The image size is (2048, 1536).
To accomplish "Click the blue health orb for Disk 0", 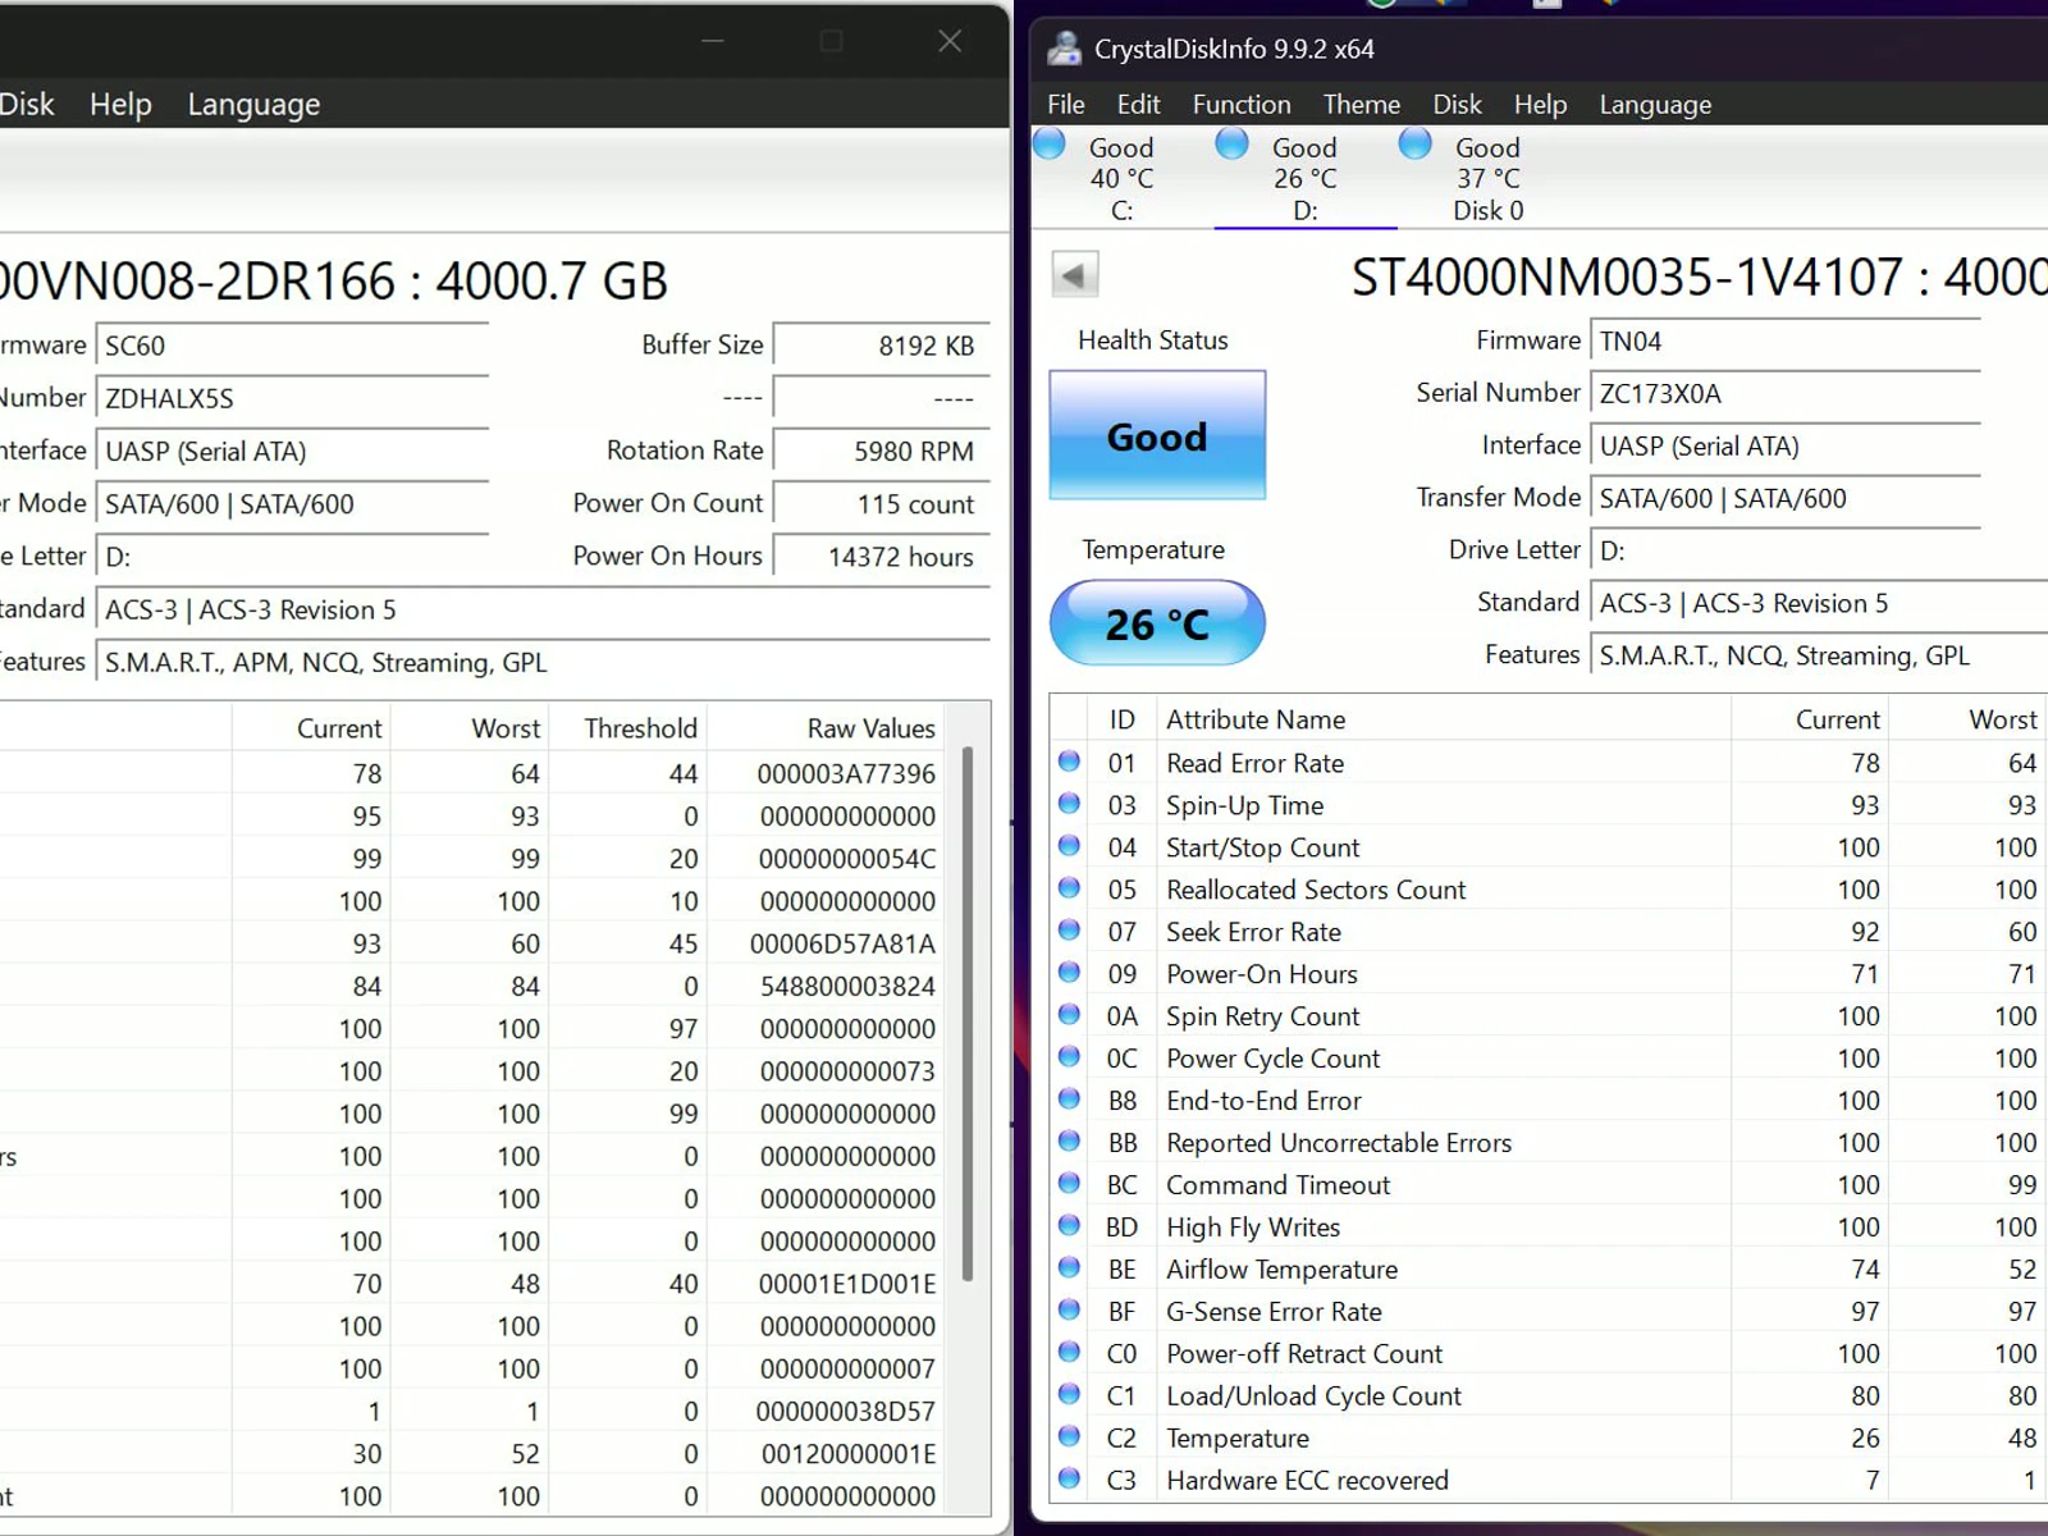I will pyautogui.click(x=1415, y=144).
